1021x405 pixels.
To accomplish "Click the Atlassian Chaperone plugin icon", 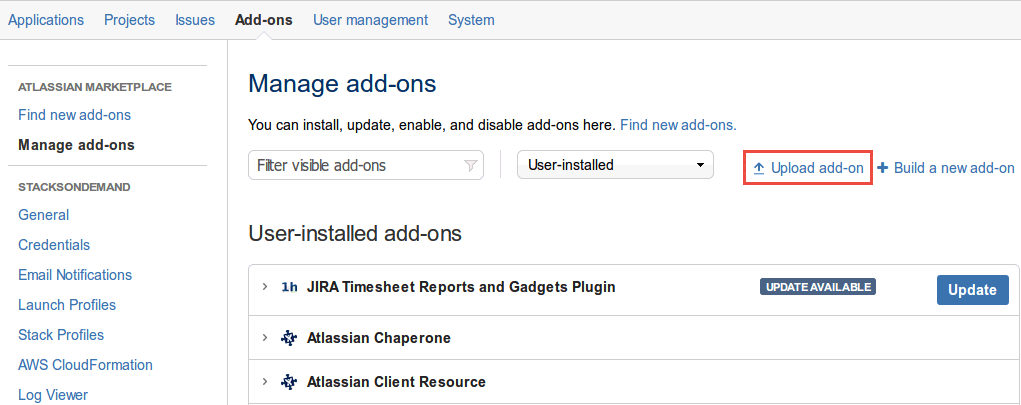I will pyautogui.click(x=288, y=338).
